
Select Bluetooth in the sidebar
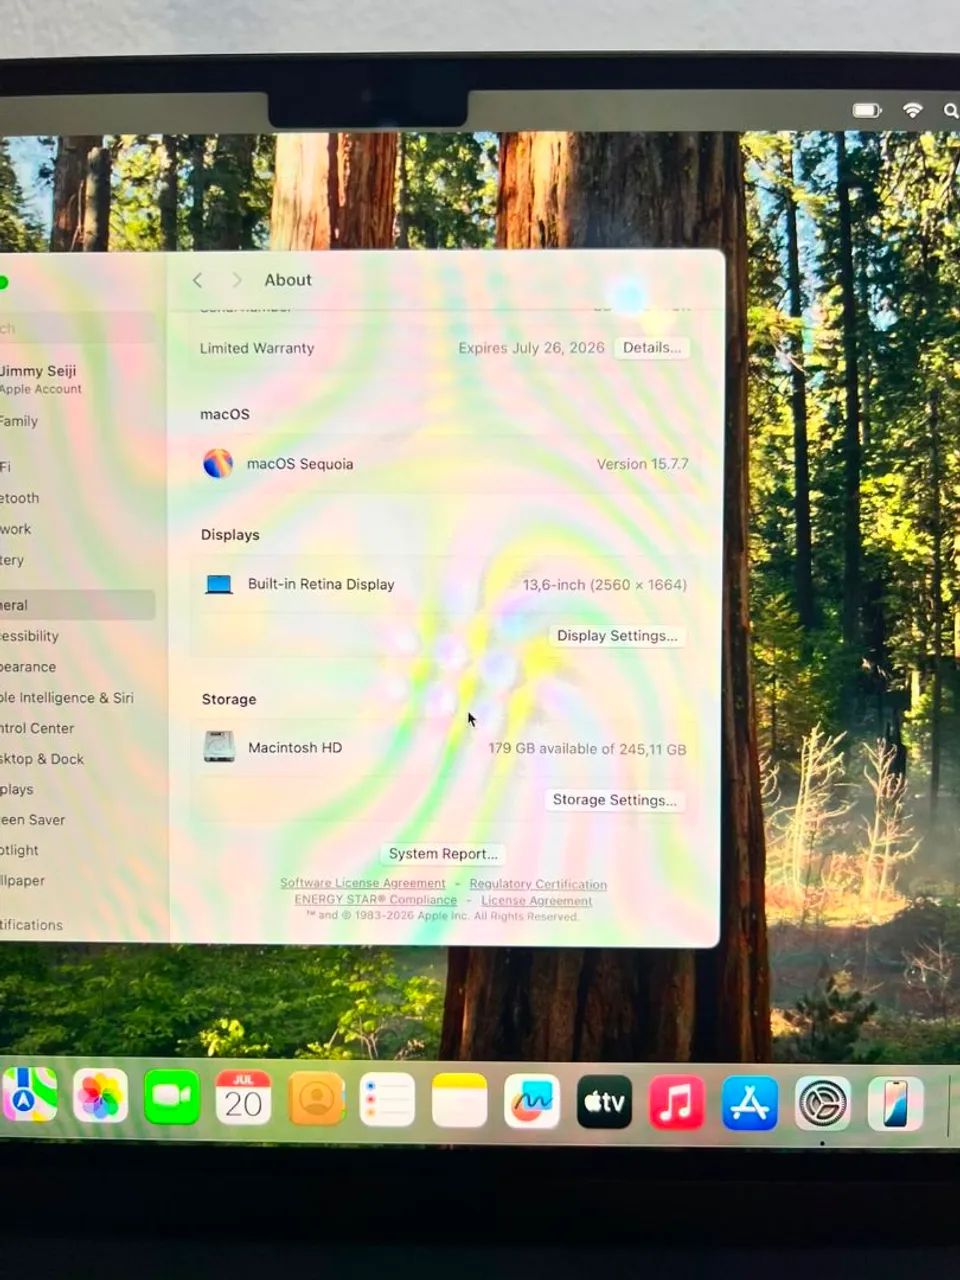point(20,498)
